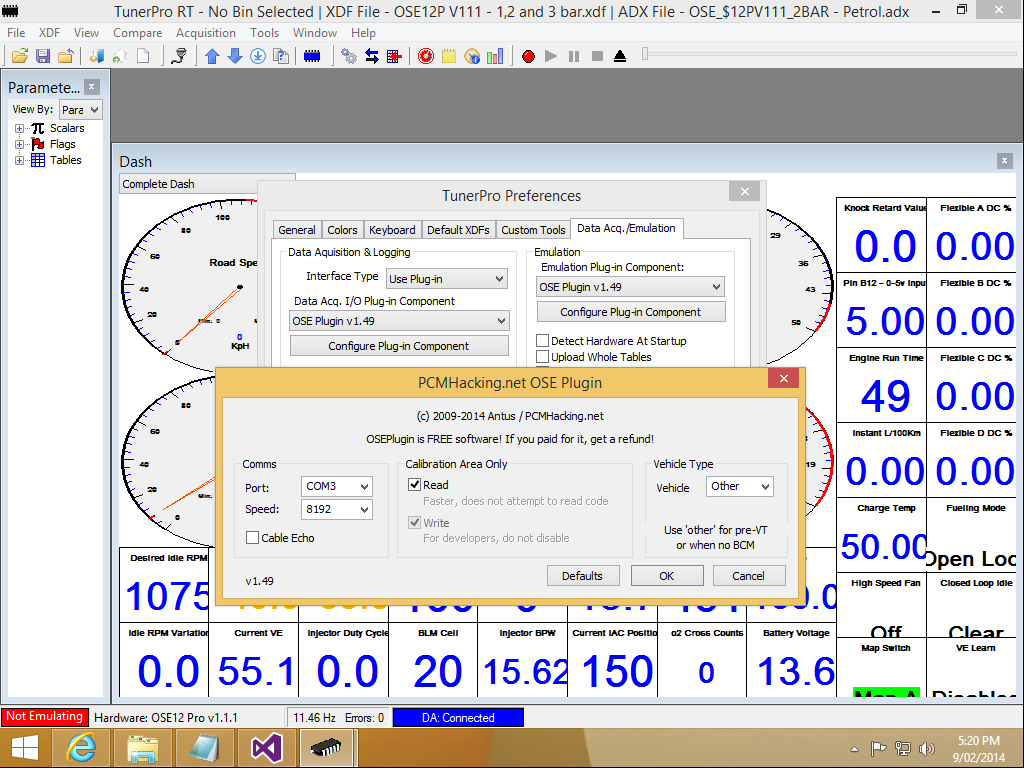The image size is (1024, 768).
Task: Click the Defaults button
Action: pyautogui.click(x=583, y=576)
